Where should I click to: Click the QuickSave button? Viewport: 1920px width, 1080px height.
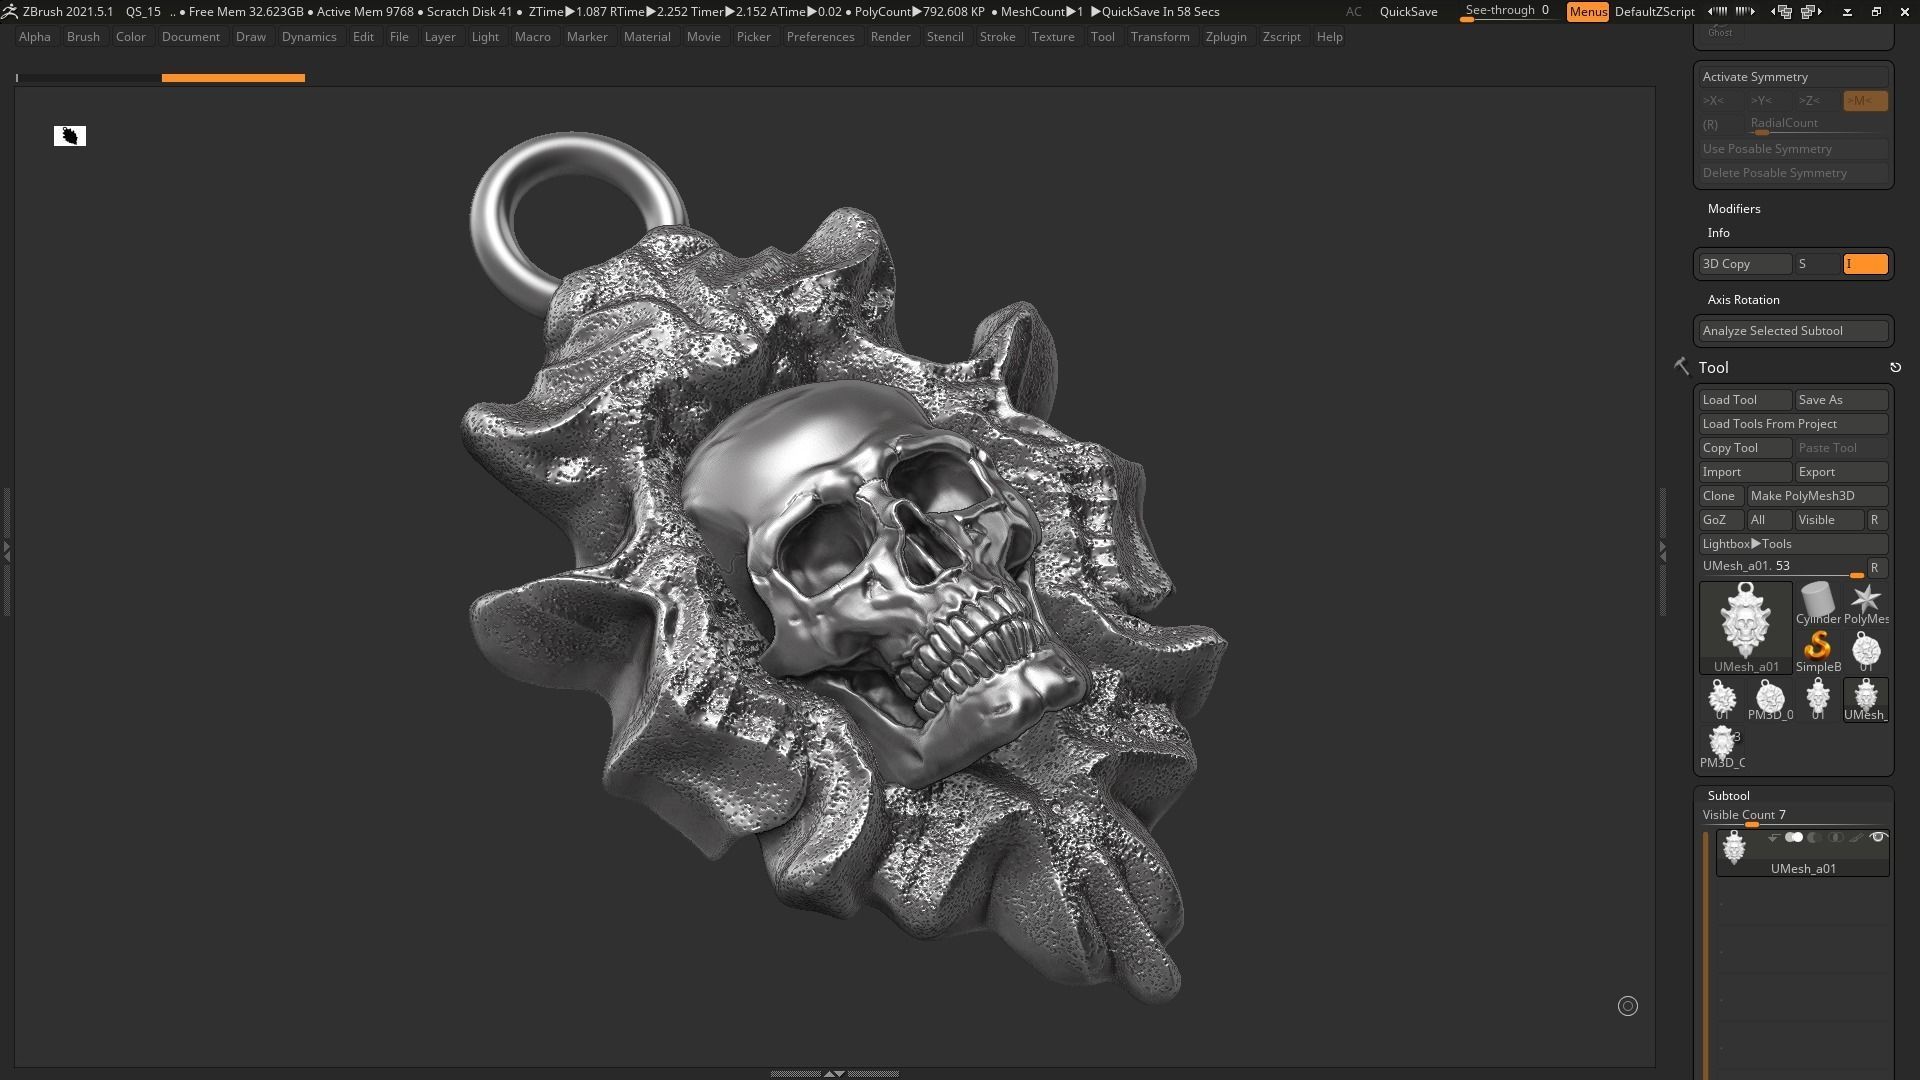click(x=1408, y=12)
